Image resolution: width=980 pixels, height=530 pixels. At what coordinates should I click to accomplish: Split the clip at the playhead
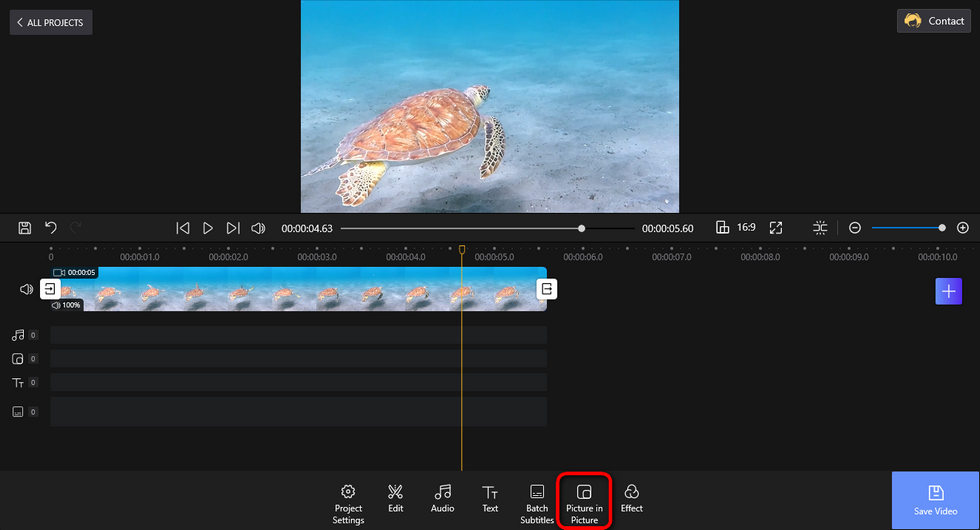819,228
